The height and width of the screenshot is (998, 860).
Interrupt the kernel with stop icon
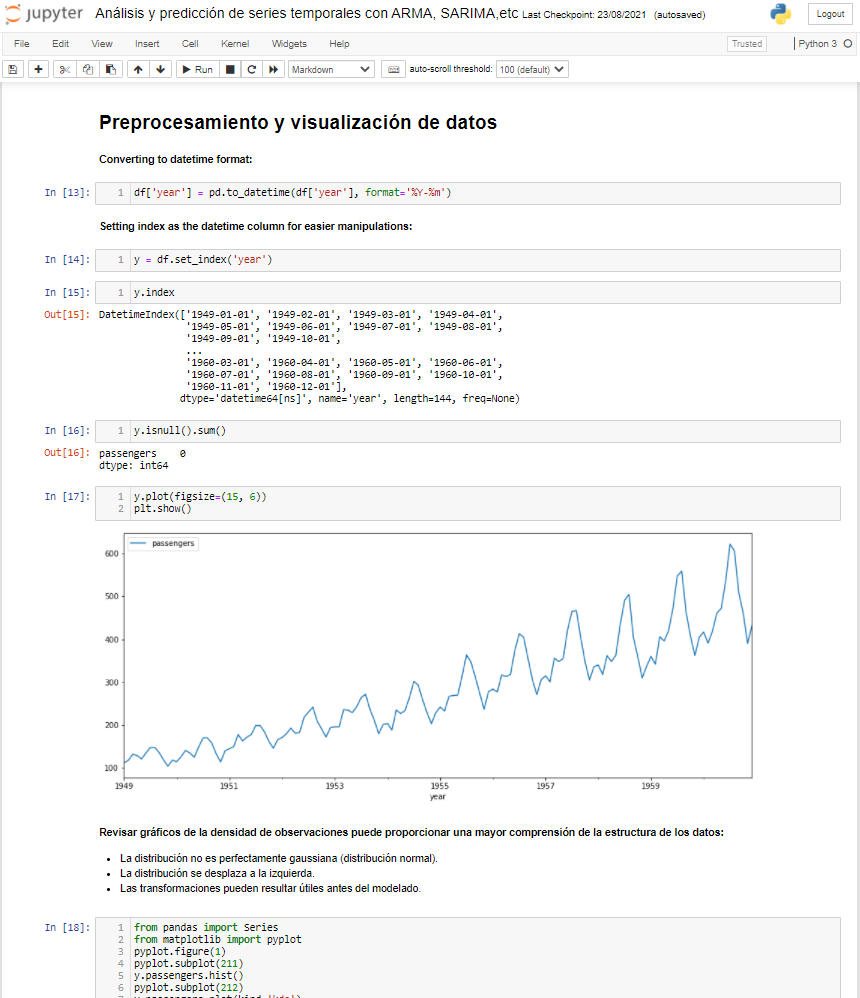229,69
